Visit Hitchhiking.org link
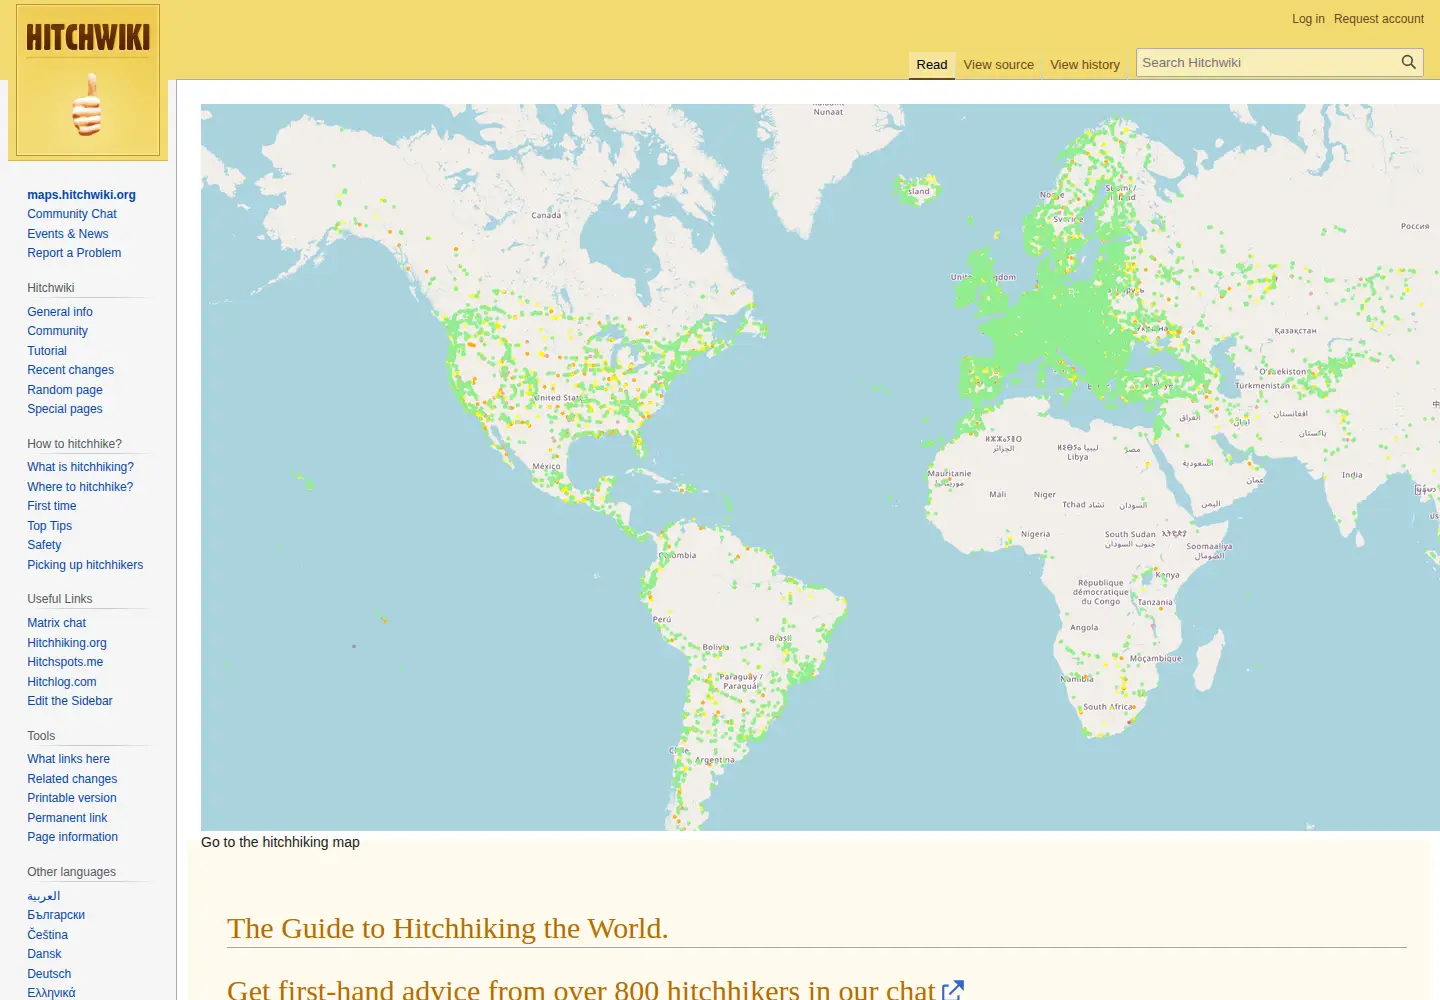 (x=67, y=643)
